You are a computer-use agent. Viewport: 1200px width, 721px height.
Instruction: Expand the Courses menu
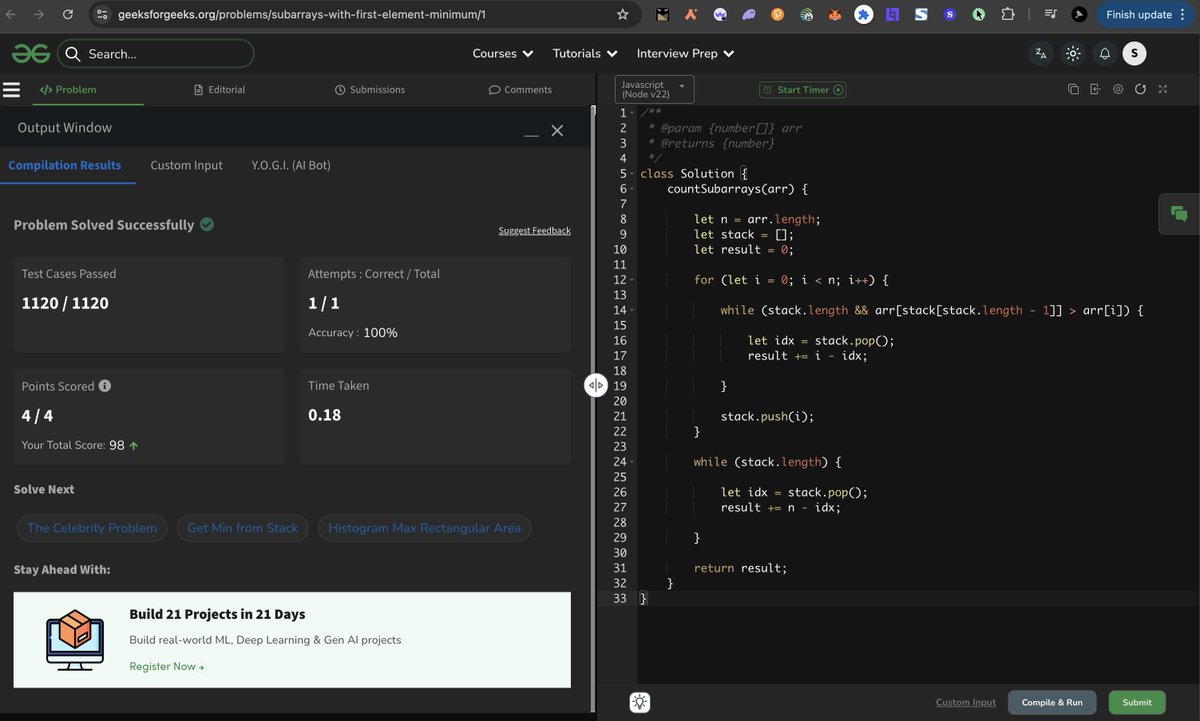[x=502, y=54]
